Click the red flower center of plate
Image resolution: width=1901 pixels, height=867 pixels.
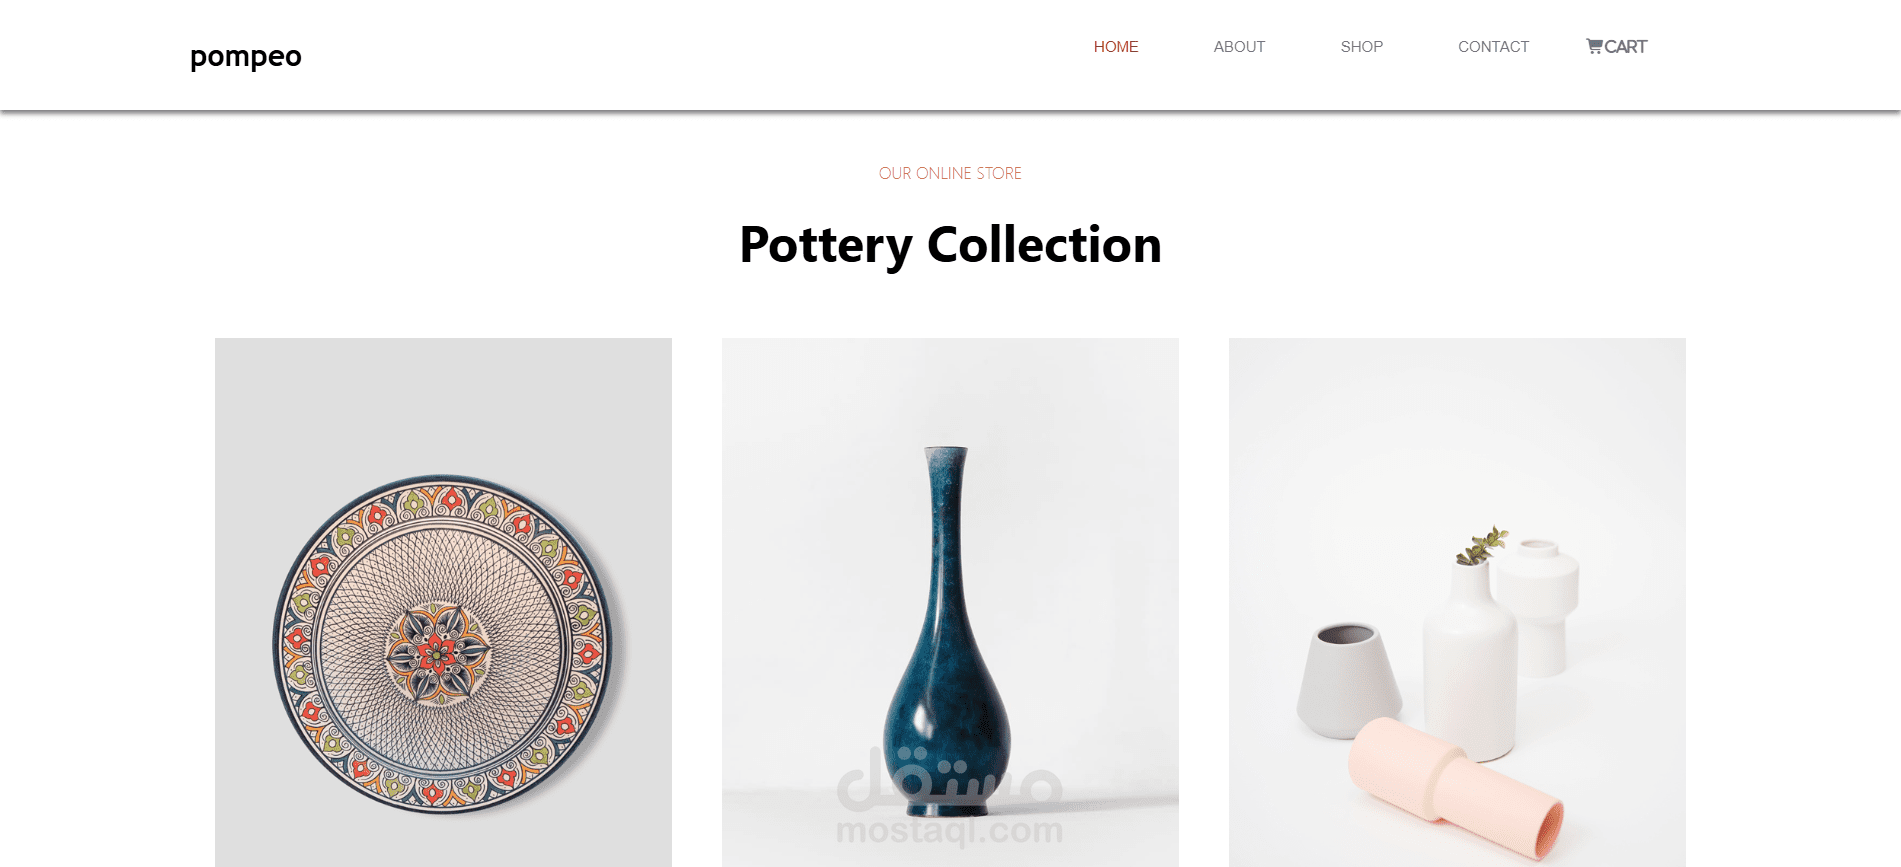click(x=437, y=653)
